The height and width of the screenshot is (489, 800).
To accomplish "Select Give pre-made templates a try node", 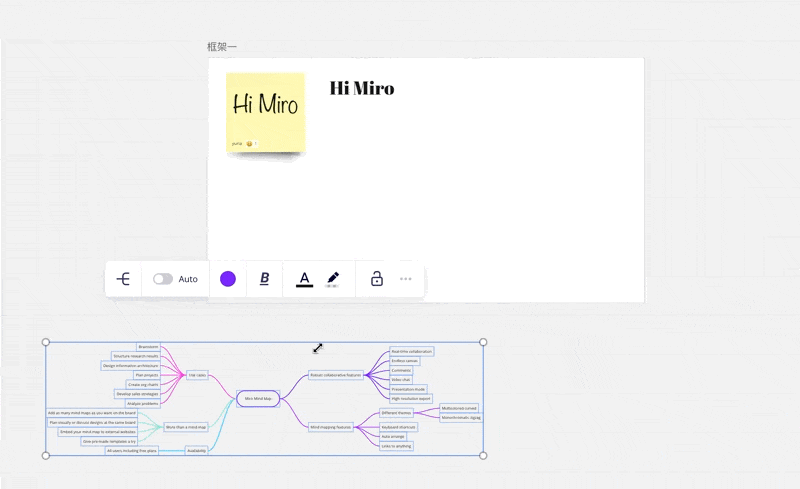I will click(109, 442).
